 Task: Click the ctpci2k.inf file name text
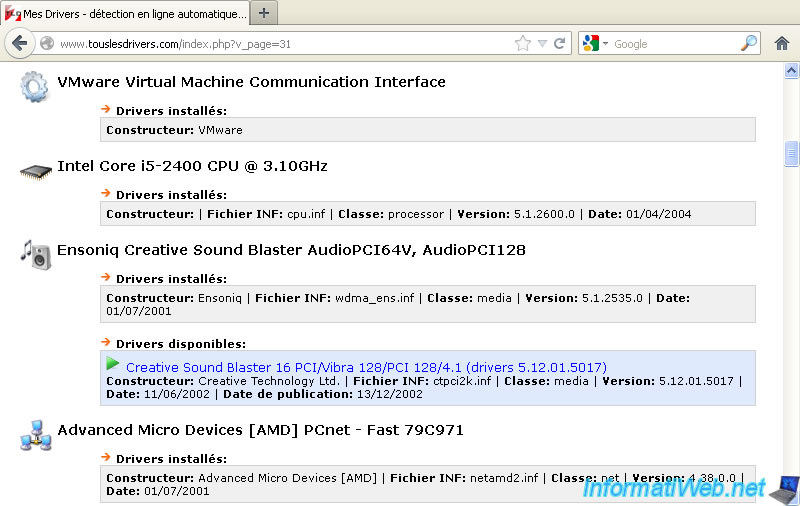click(462, 381)
